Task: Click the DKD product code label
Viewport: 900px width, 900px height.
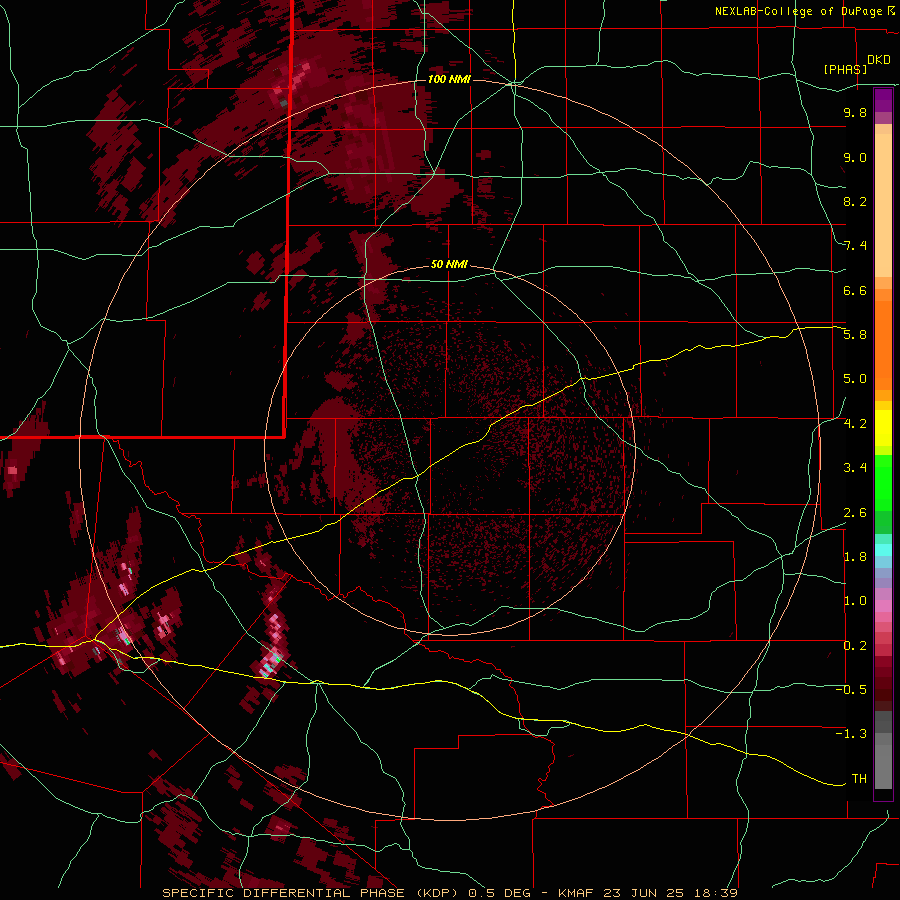Action: (879, 60)
